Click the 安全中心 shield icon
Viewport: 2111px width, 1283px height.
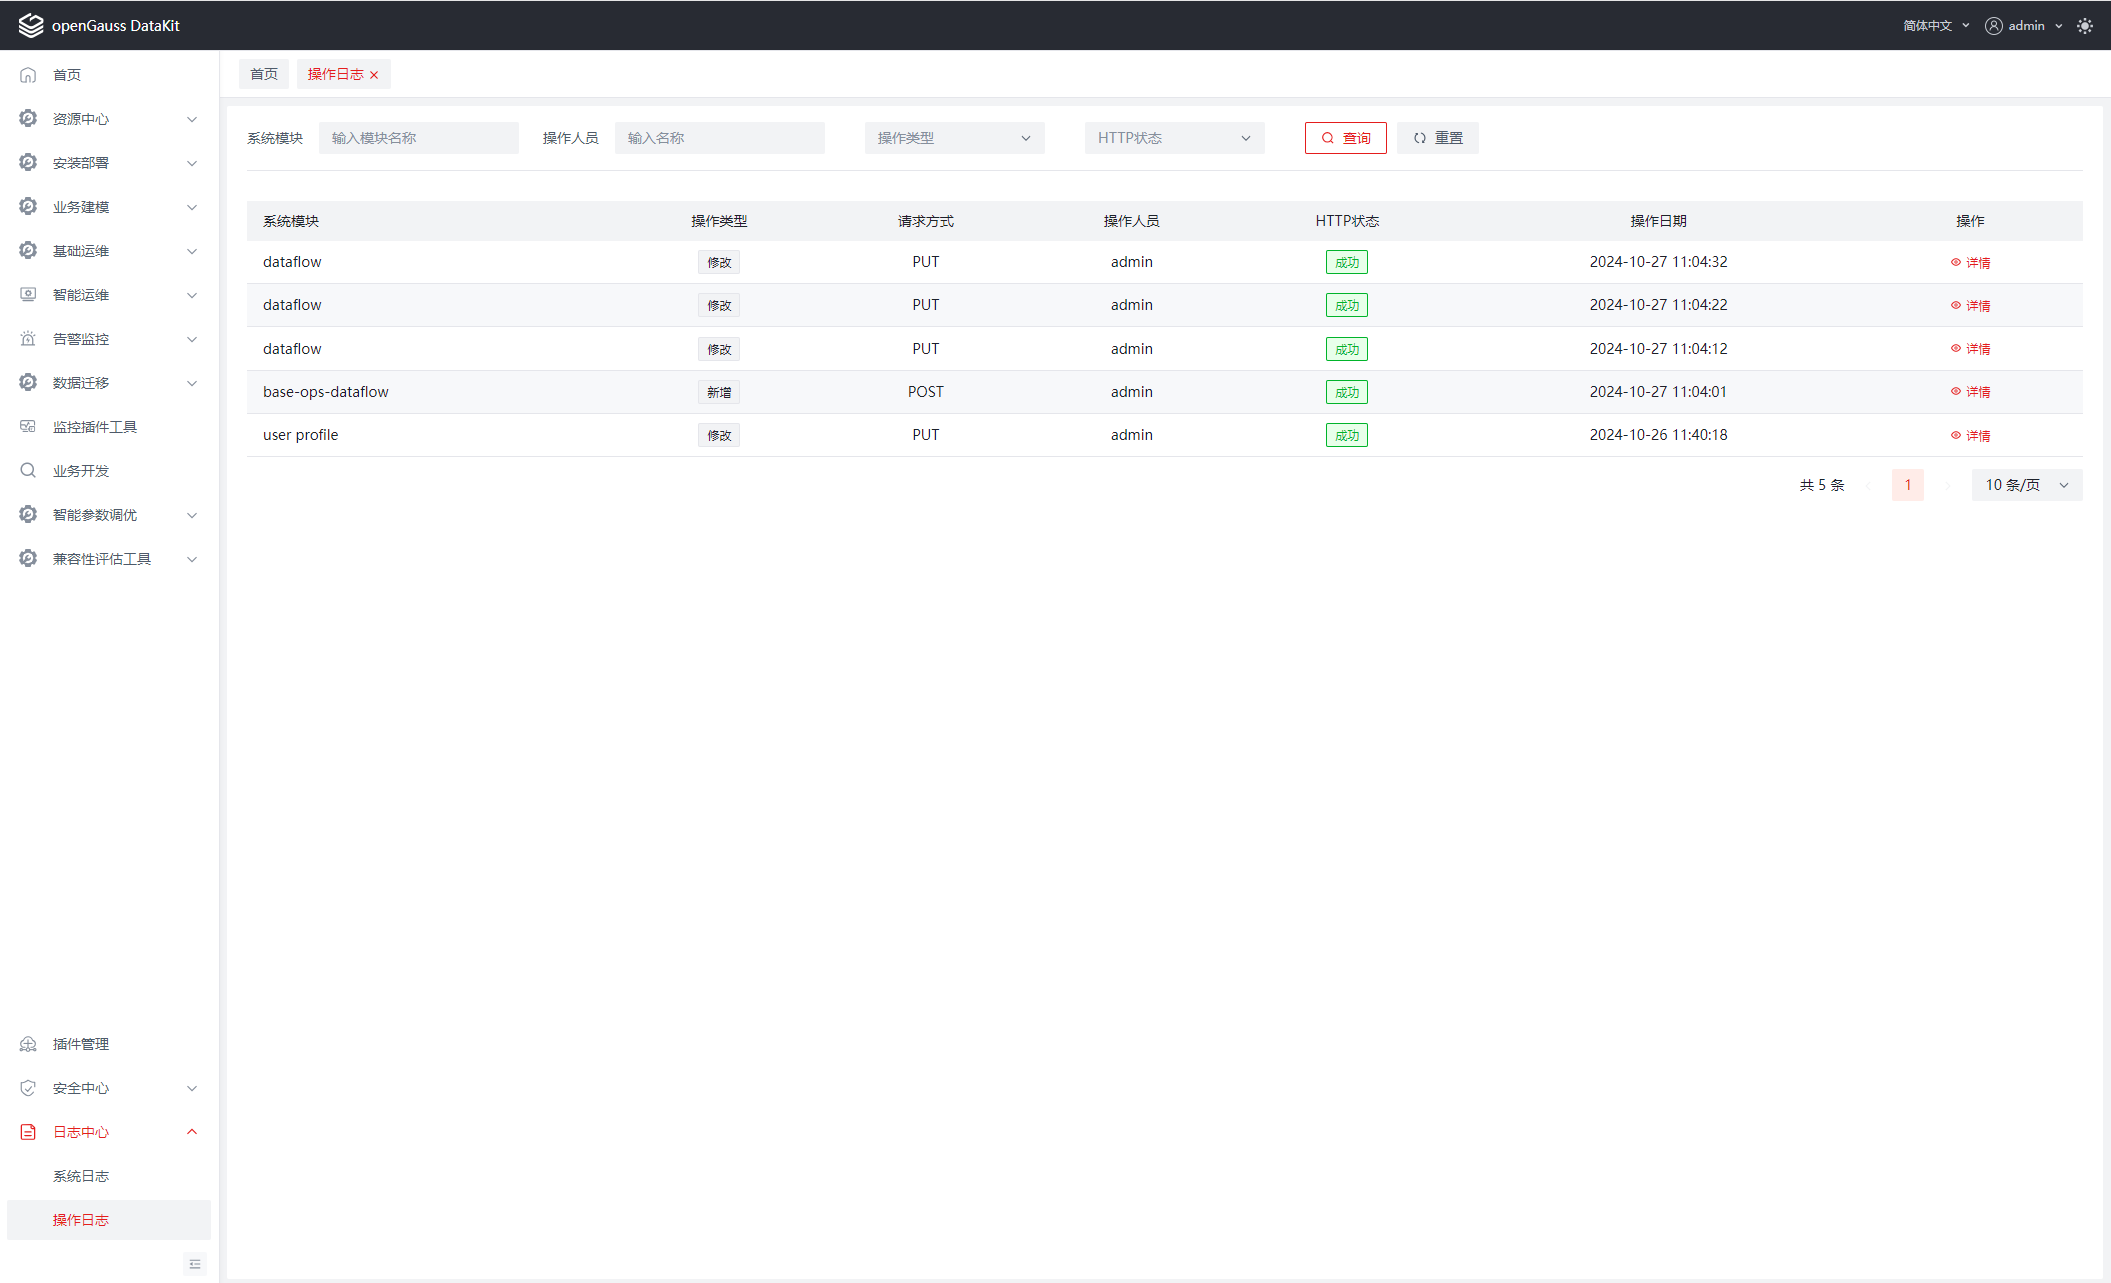point(28,1088)
